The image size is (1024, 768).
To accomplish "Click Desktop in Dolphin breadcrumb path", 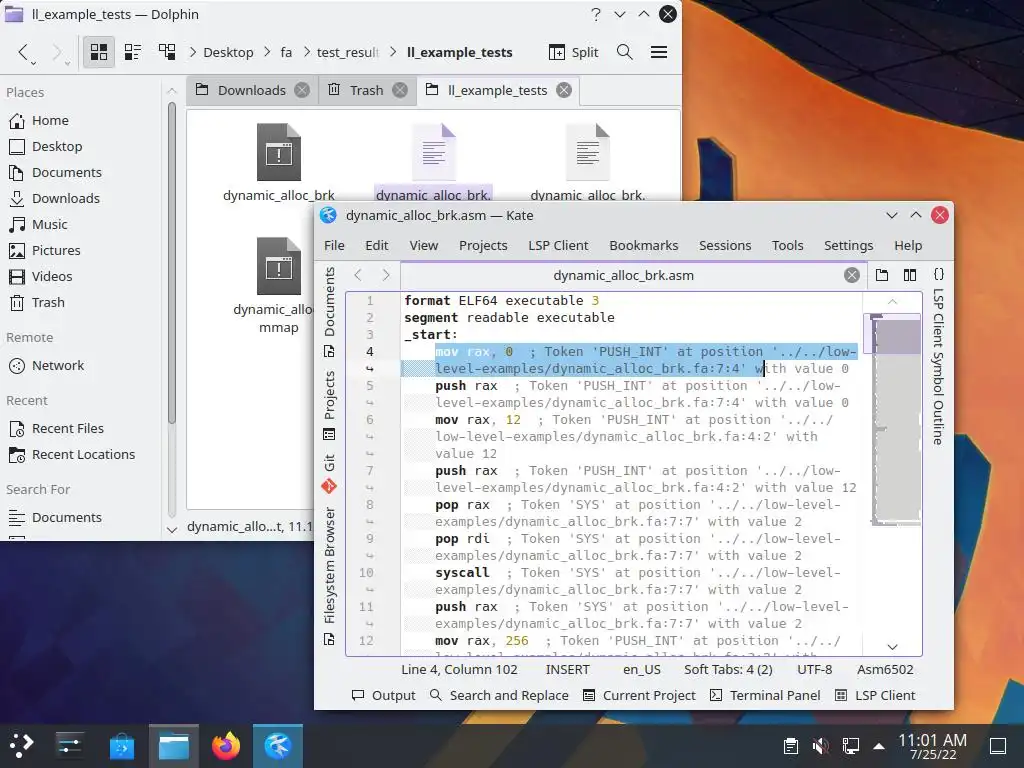I will pyautogui.click(x=228, y=52).
